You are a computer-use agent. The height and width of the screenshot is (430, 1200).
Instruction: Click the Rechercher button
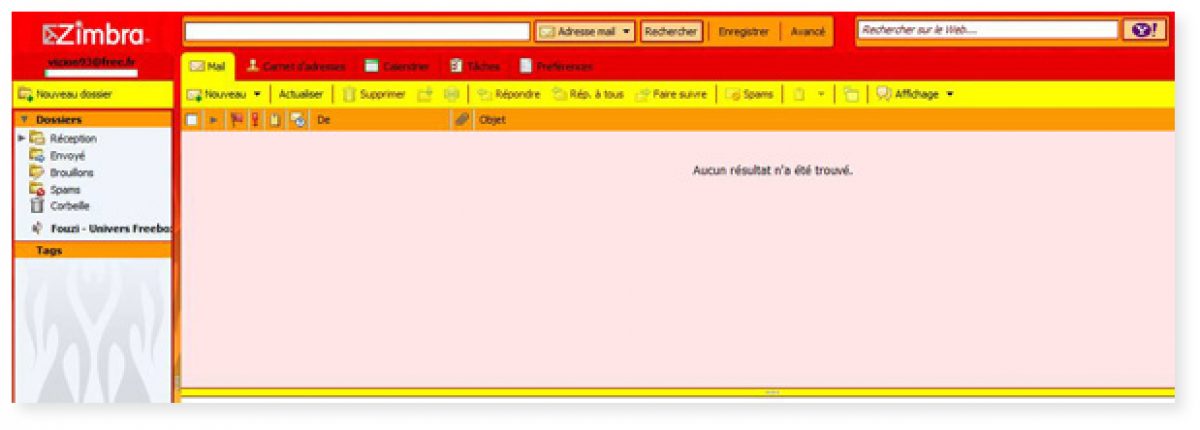click(x=671, y=31)
